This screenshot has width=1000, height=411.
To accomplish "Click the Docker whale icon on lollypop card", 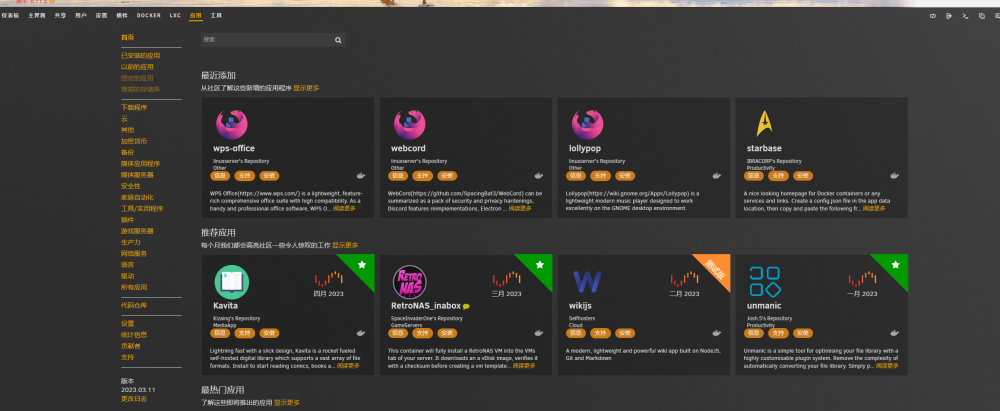I will point(716,176).
